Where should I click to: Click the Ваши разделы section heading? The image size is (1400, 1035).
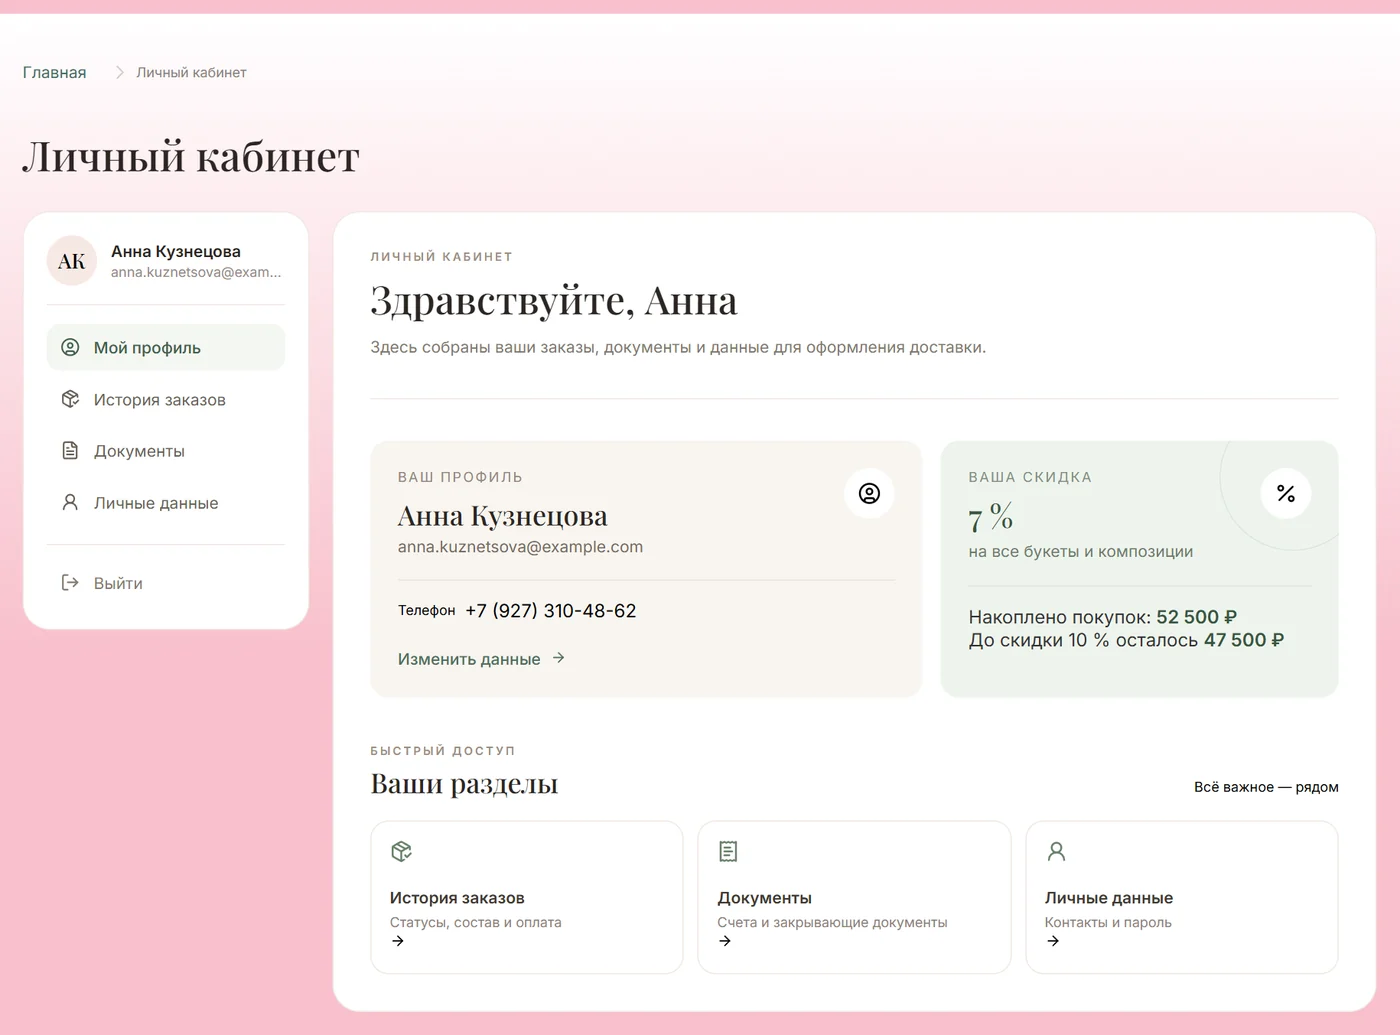464,784
